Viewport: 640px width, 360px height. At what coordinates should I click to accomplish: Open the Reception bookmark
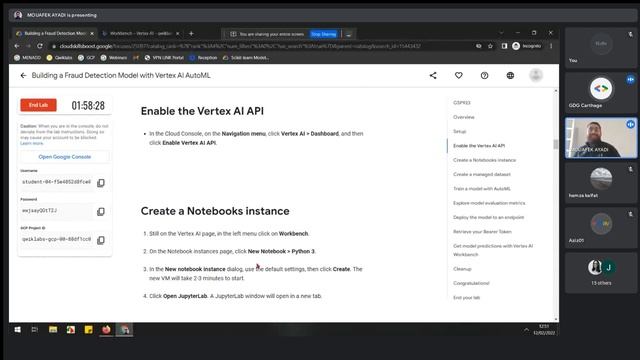pos(203,58)
